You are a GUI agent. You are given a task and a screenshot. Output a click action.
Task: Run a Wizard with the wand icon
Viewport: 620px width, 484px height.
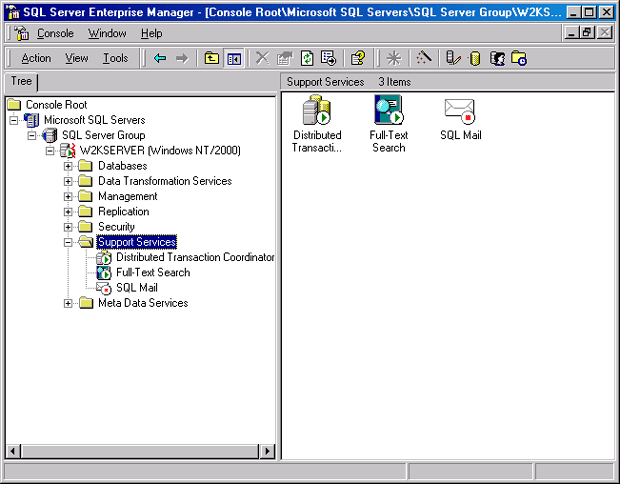[x=424, y=59]
